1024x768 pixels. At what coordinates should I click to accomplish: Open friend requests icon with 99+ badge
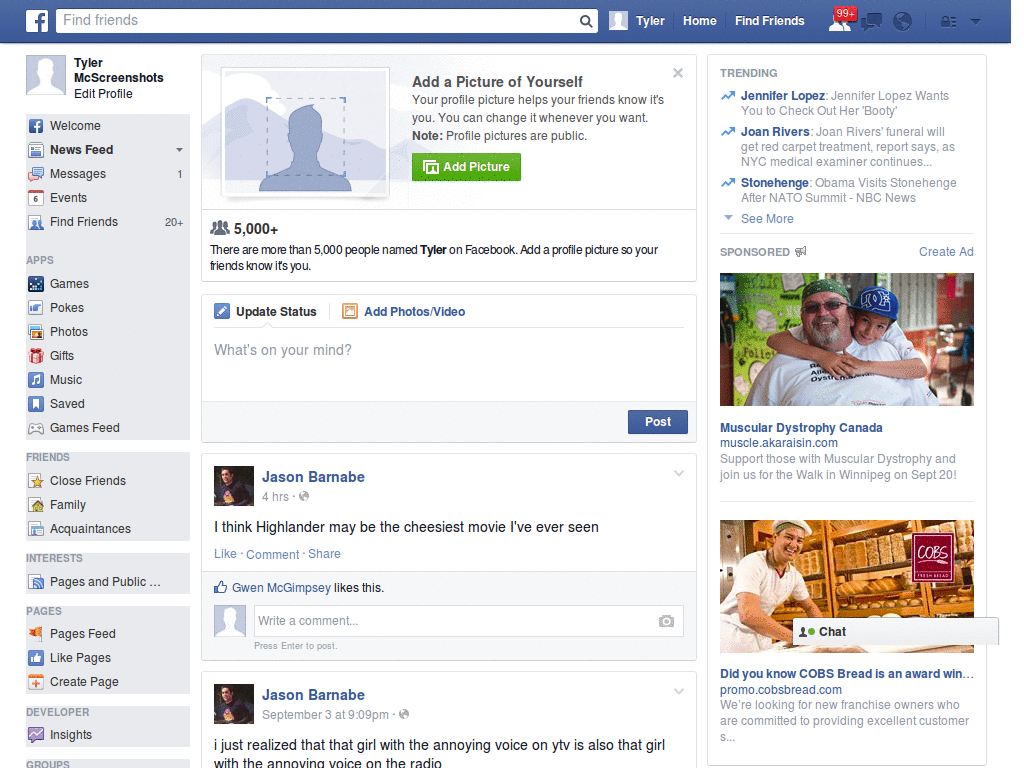click(x=841, y=21)
